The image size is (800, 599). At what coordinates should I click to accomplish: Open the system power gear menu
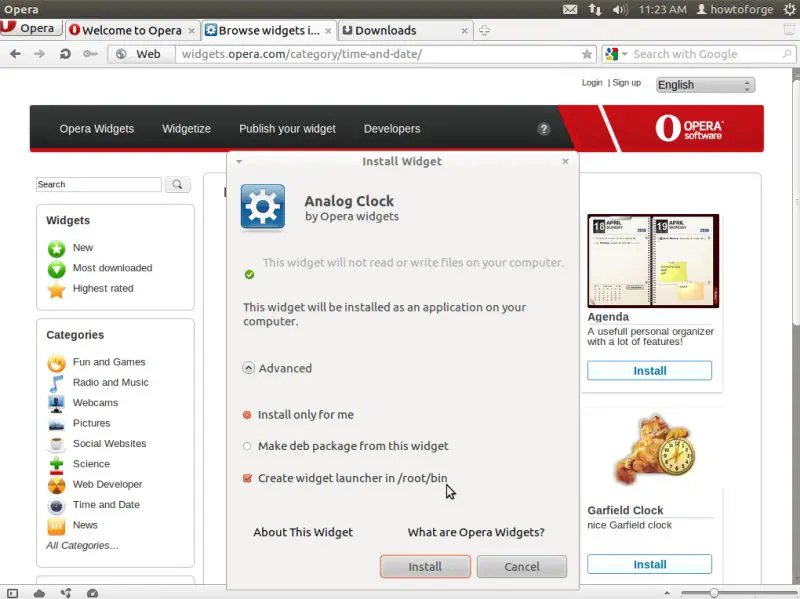click(789, 9)
